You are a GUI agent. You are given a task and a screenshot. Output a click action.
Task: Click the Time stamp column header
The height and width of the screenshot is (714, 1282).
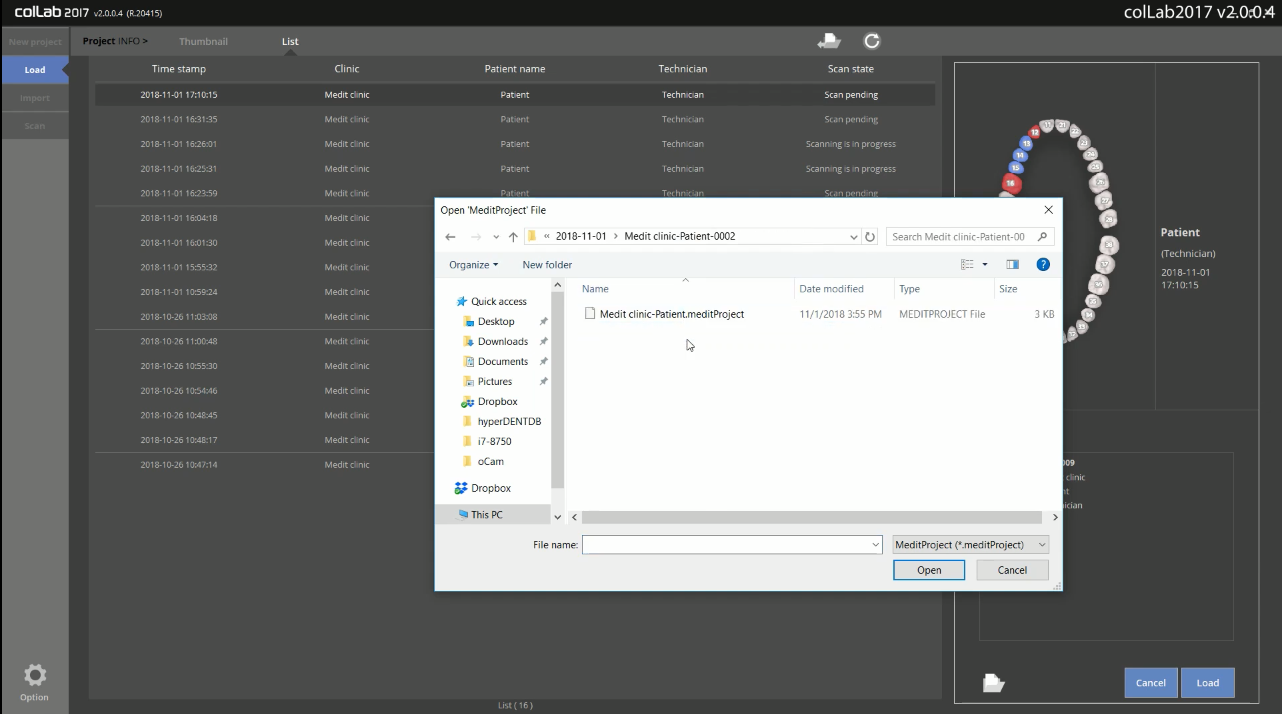[179, 69]
